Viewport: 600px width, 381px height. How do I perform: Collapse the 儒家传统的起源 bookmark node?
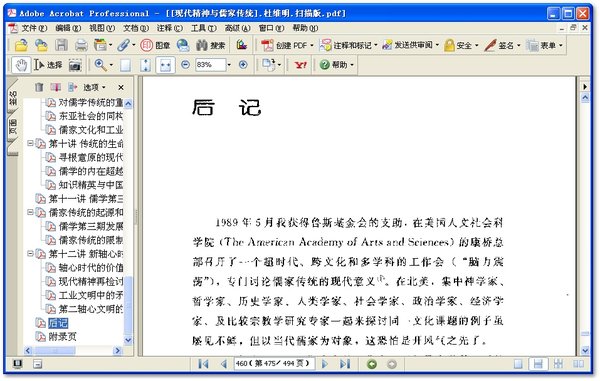(x=30, y=212)
